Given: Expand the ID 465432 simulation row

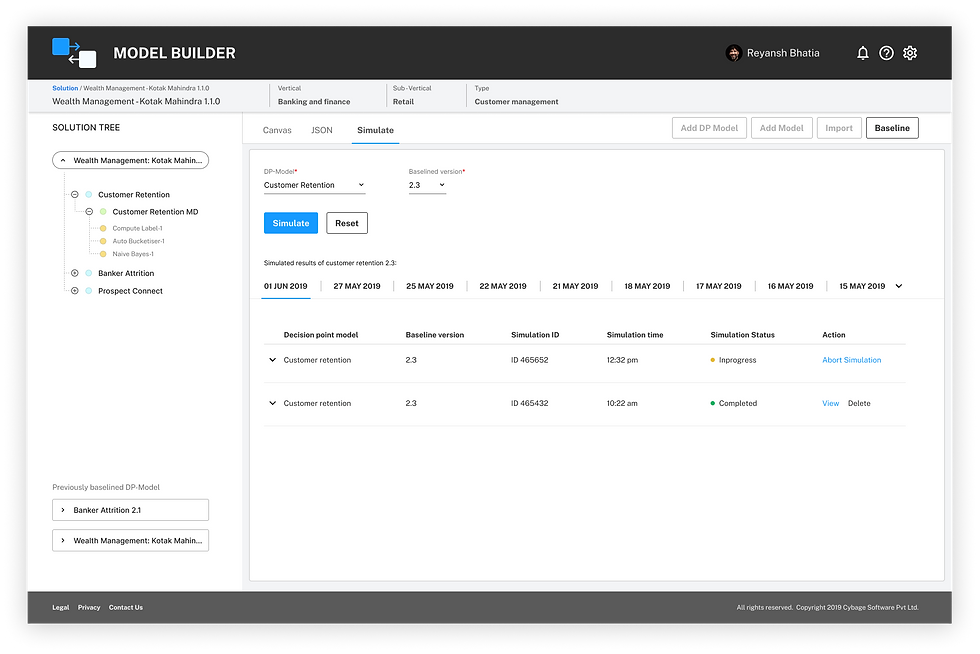Looking at the screenshot, I should point(272,403).
